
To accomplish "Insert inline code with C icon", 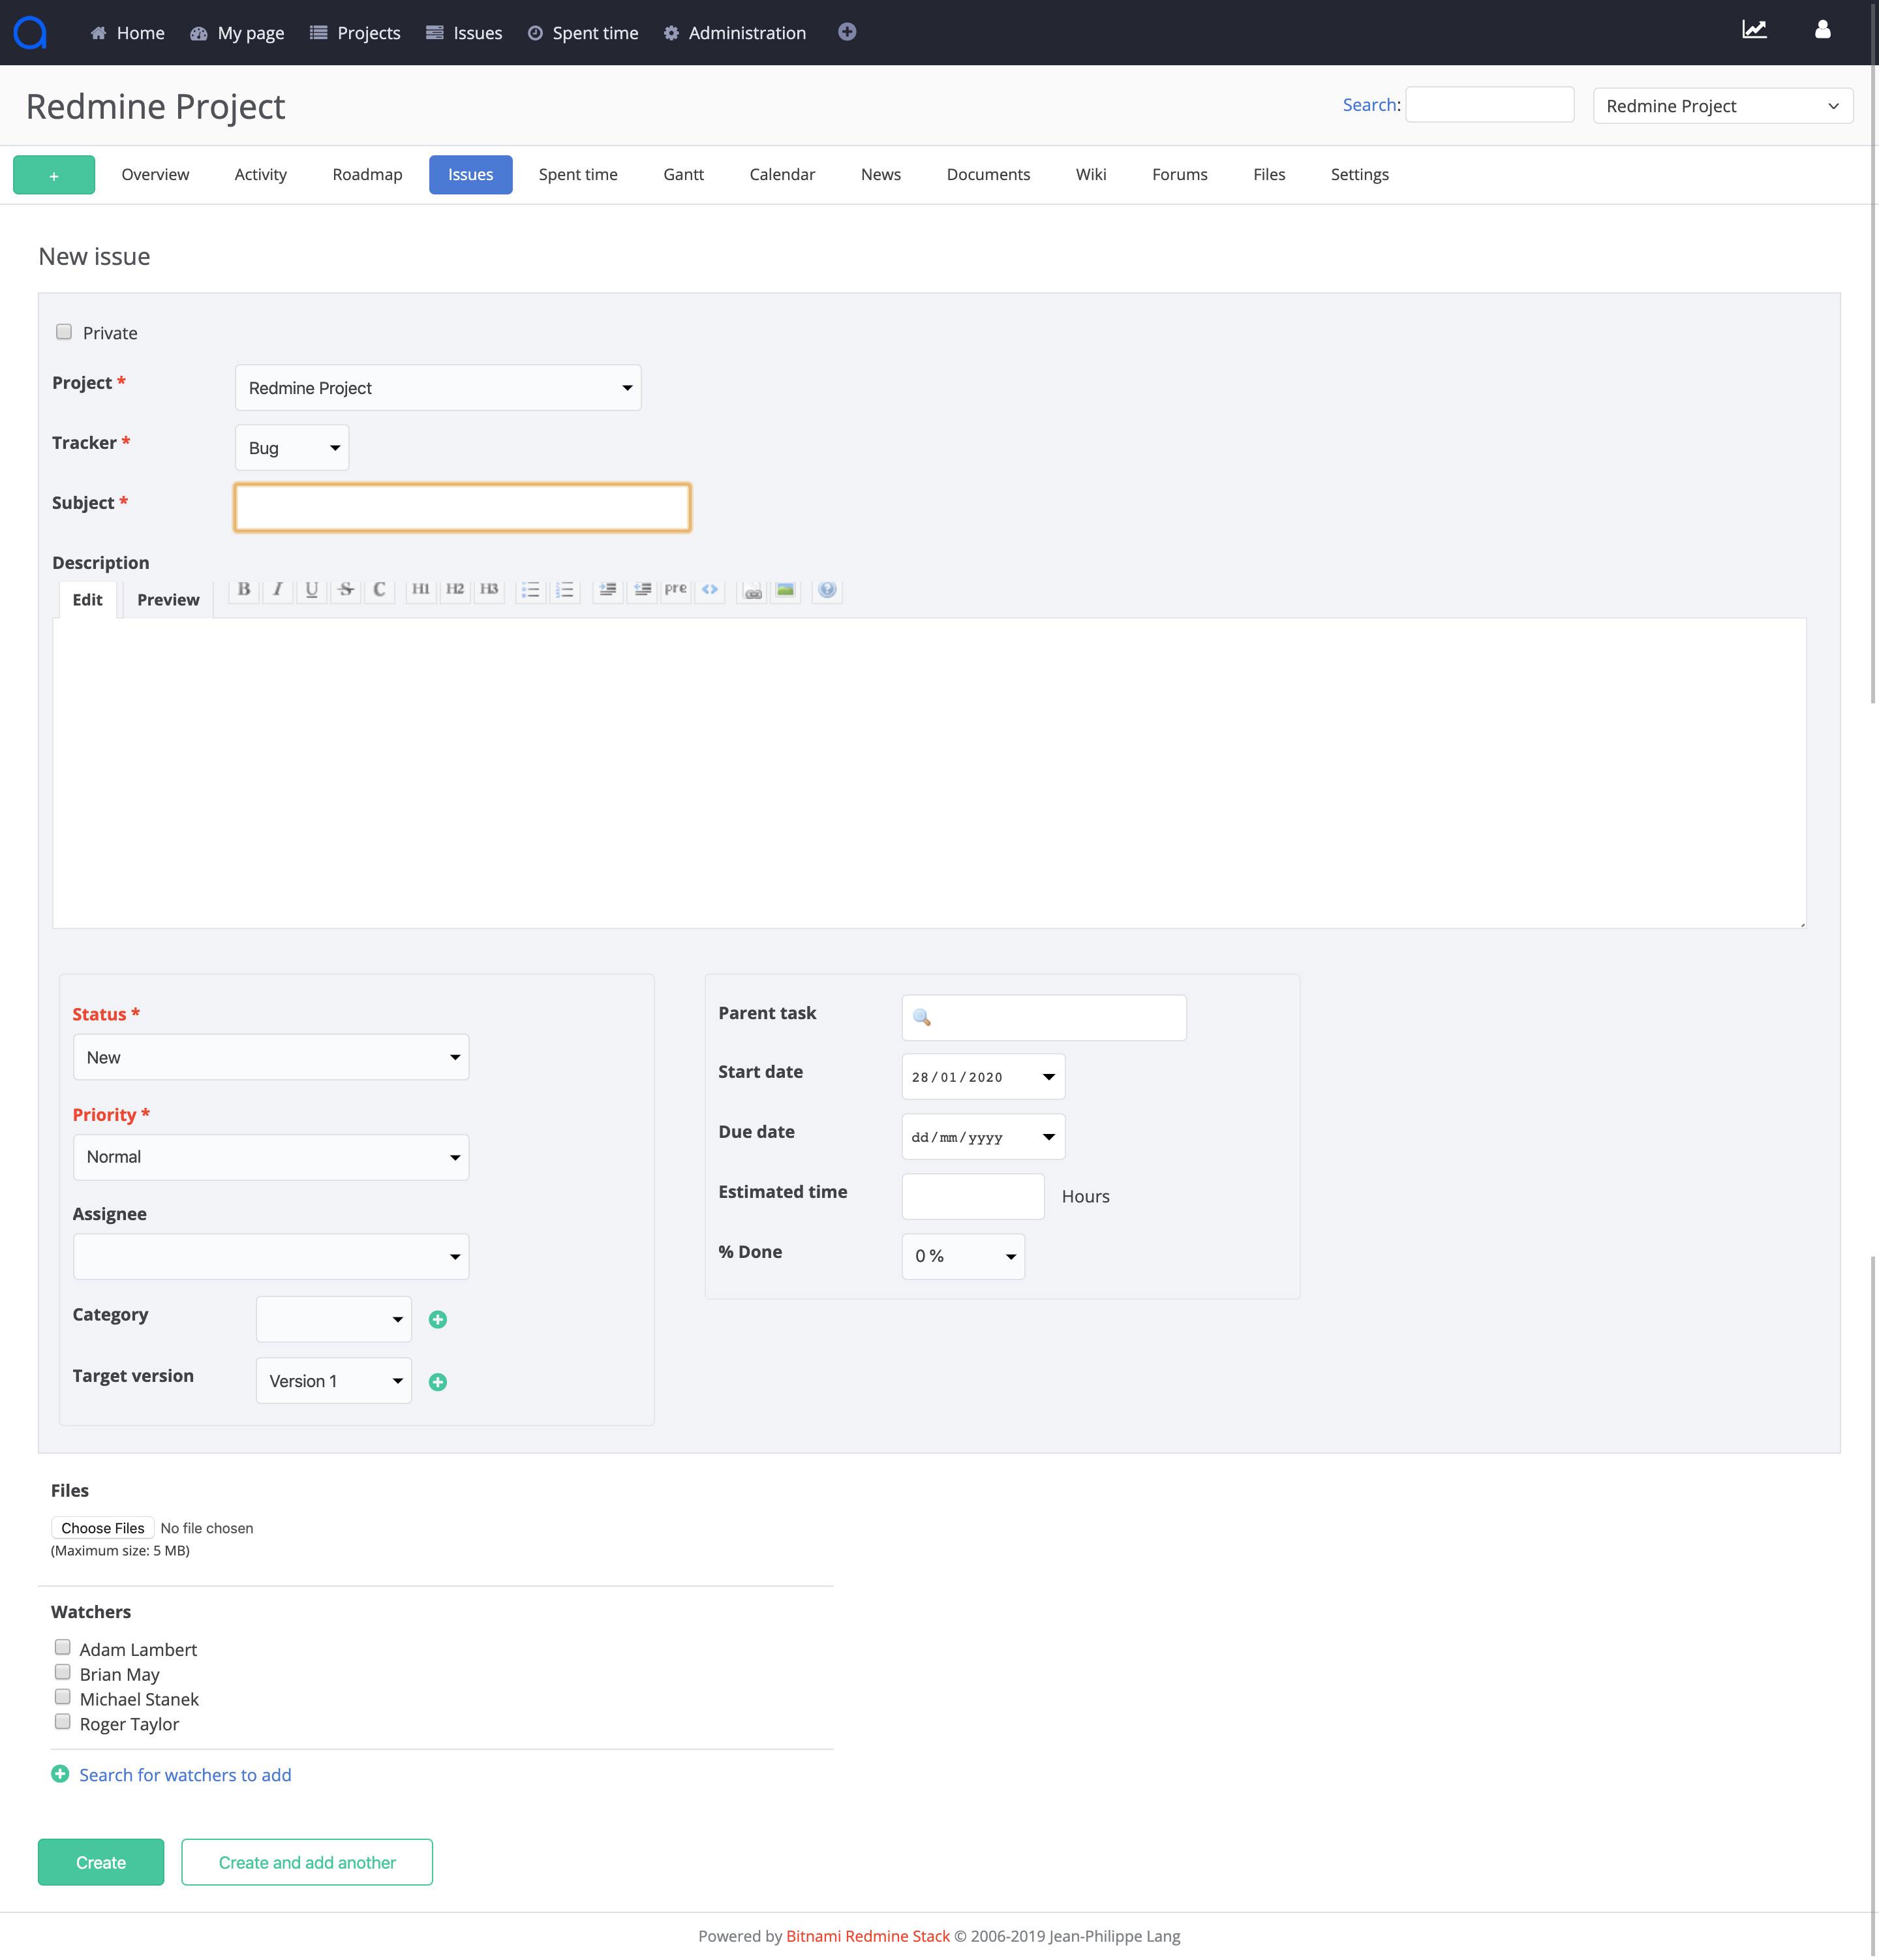I will [380, 590].
